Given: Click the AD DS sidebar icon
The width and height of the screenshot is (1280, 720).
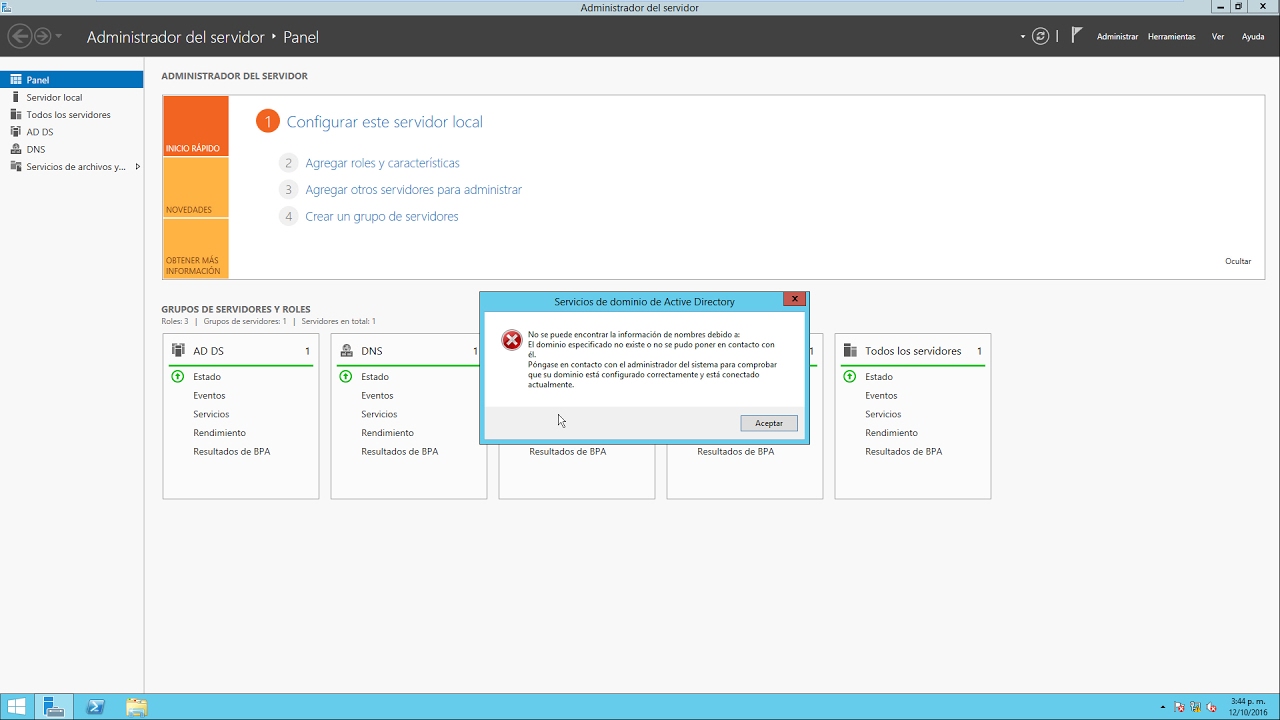Looking at the screenshot, I should 16,132.
